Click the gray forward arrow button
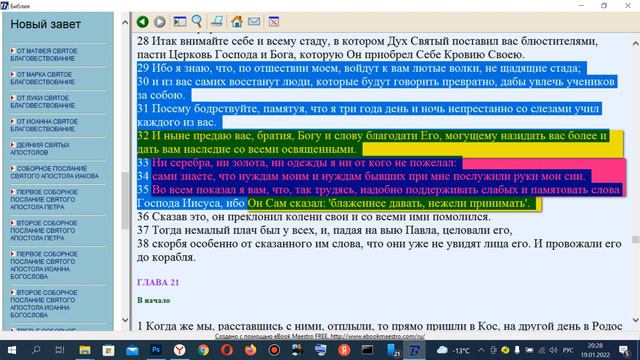This screenshot has width=640, height=360. coord(160,22)
